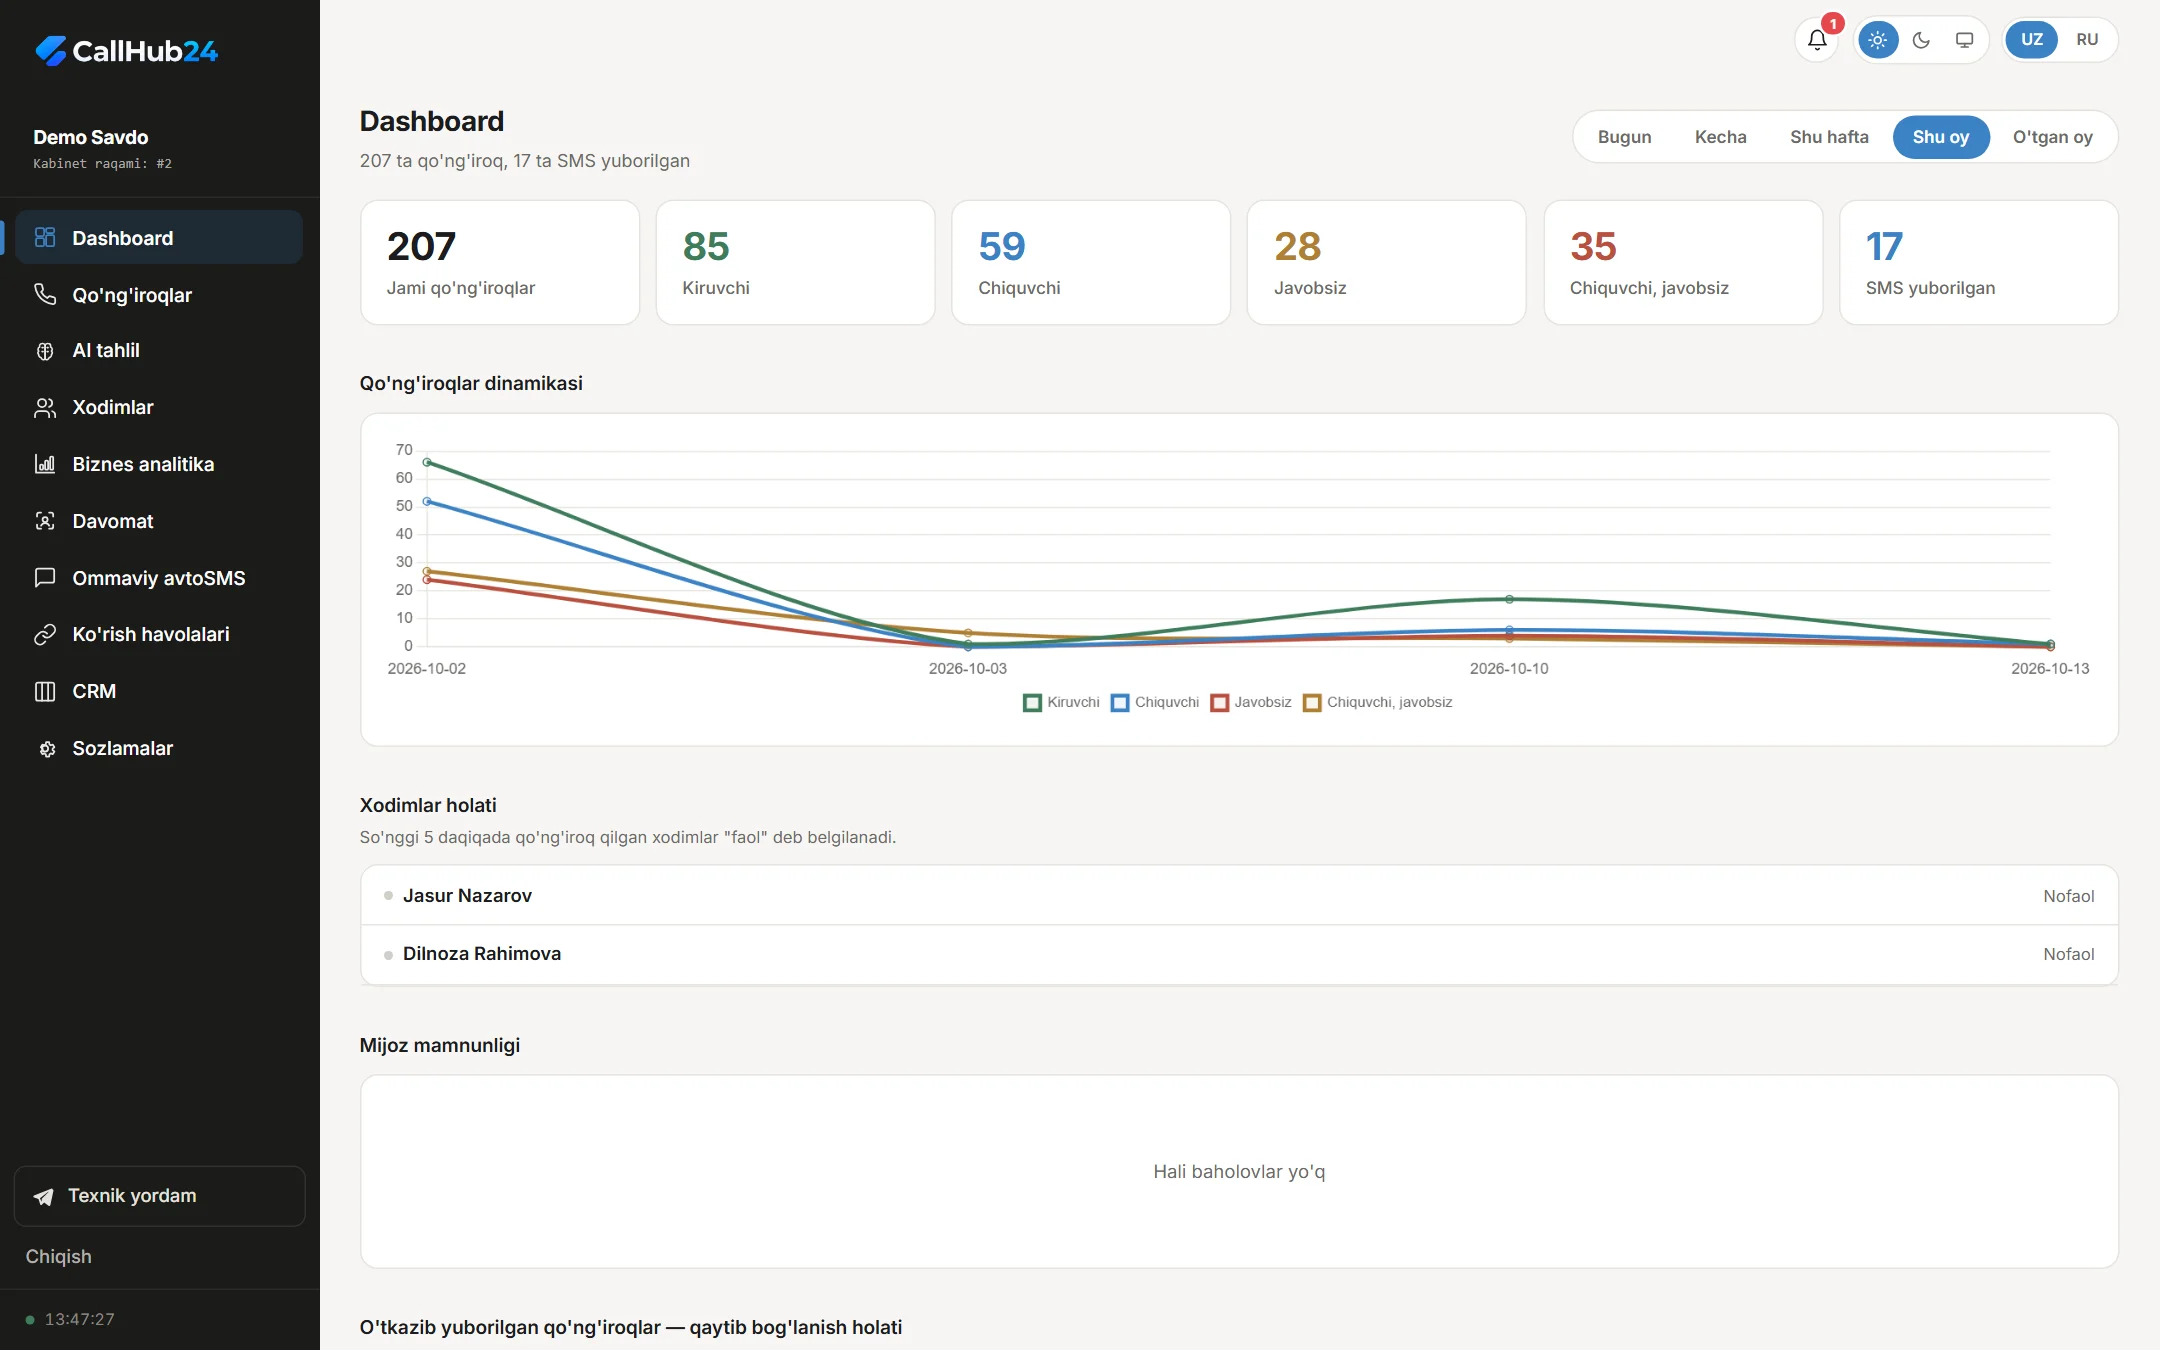The width and height of the screenshot is (2160, 1350).
Task: Click Demo Savdo cabinet name
Action: pos(91,137)
